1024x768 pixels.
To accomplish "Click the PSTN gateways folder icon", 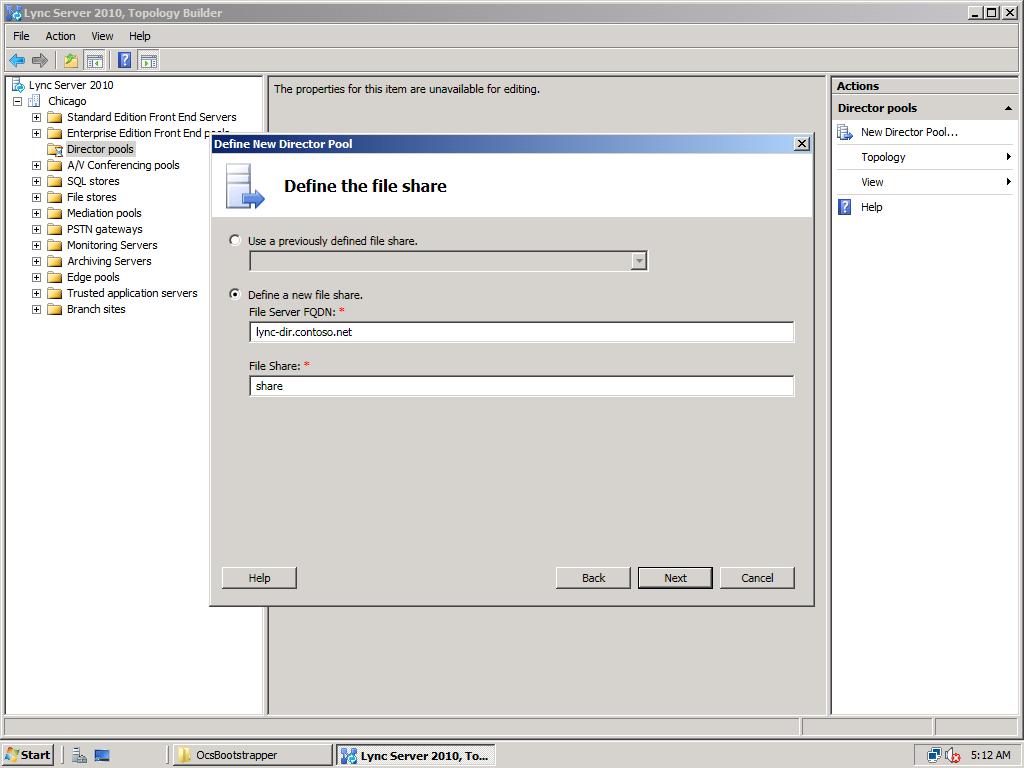I will [x=56, y=229].
